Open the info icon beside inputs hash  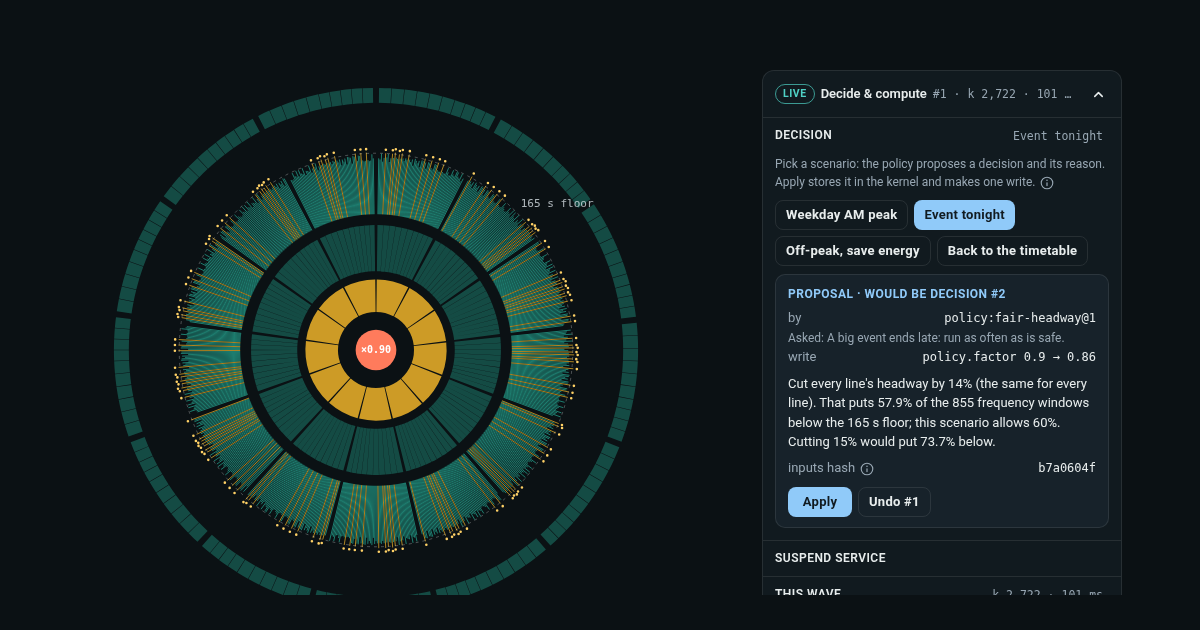click(x=867, y=469)
